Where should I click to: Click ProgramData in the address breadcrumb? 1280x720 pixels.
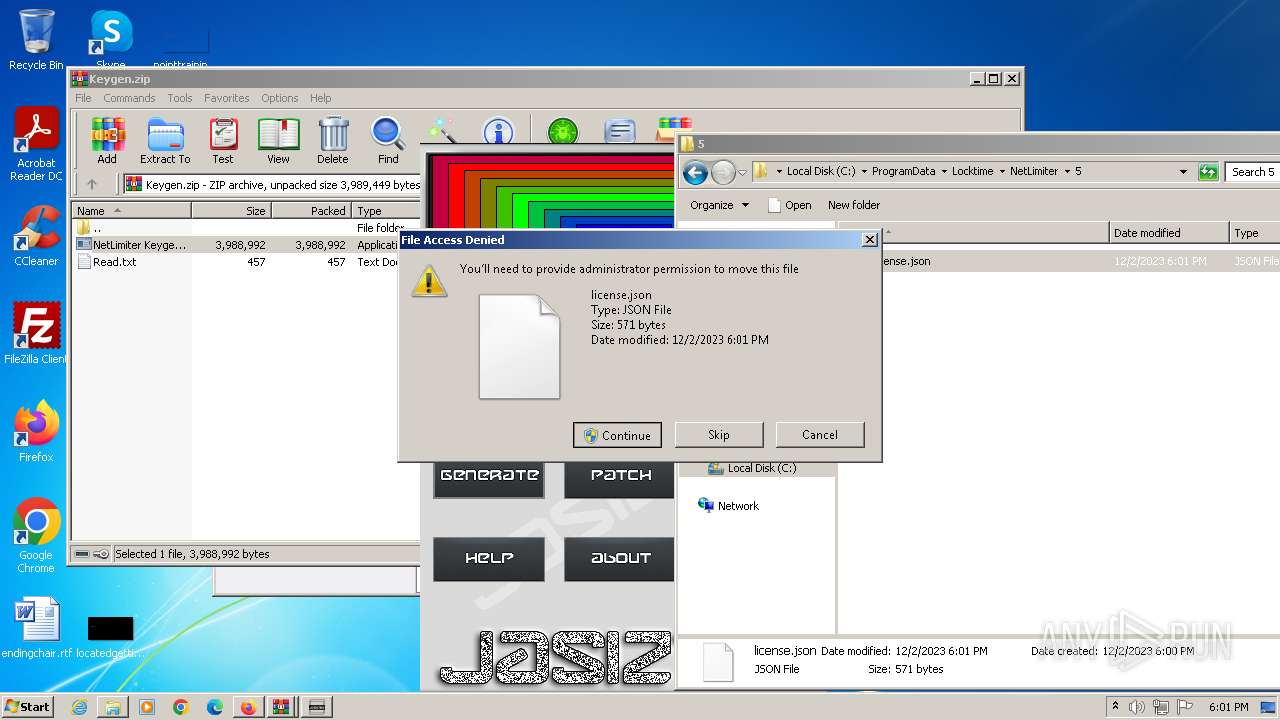pyautogui.click(x=903, y=171)
